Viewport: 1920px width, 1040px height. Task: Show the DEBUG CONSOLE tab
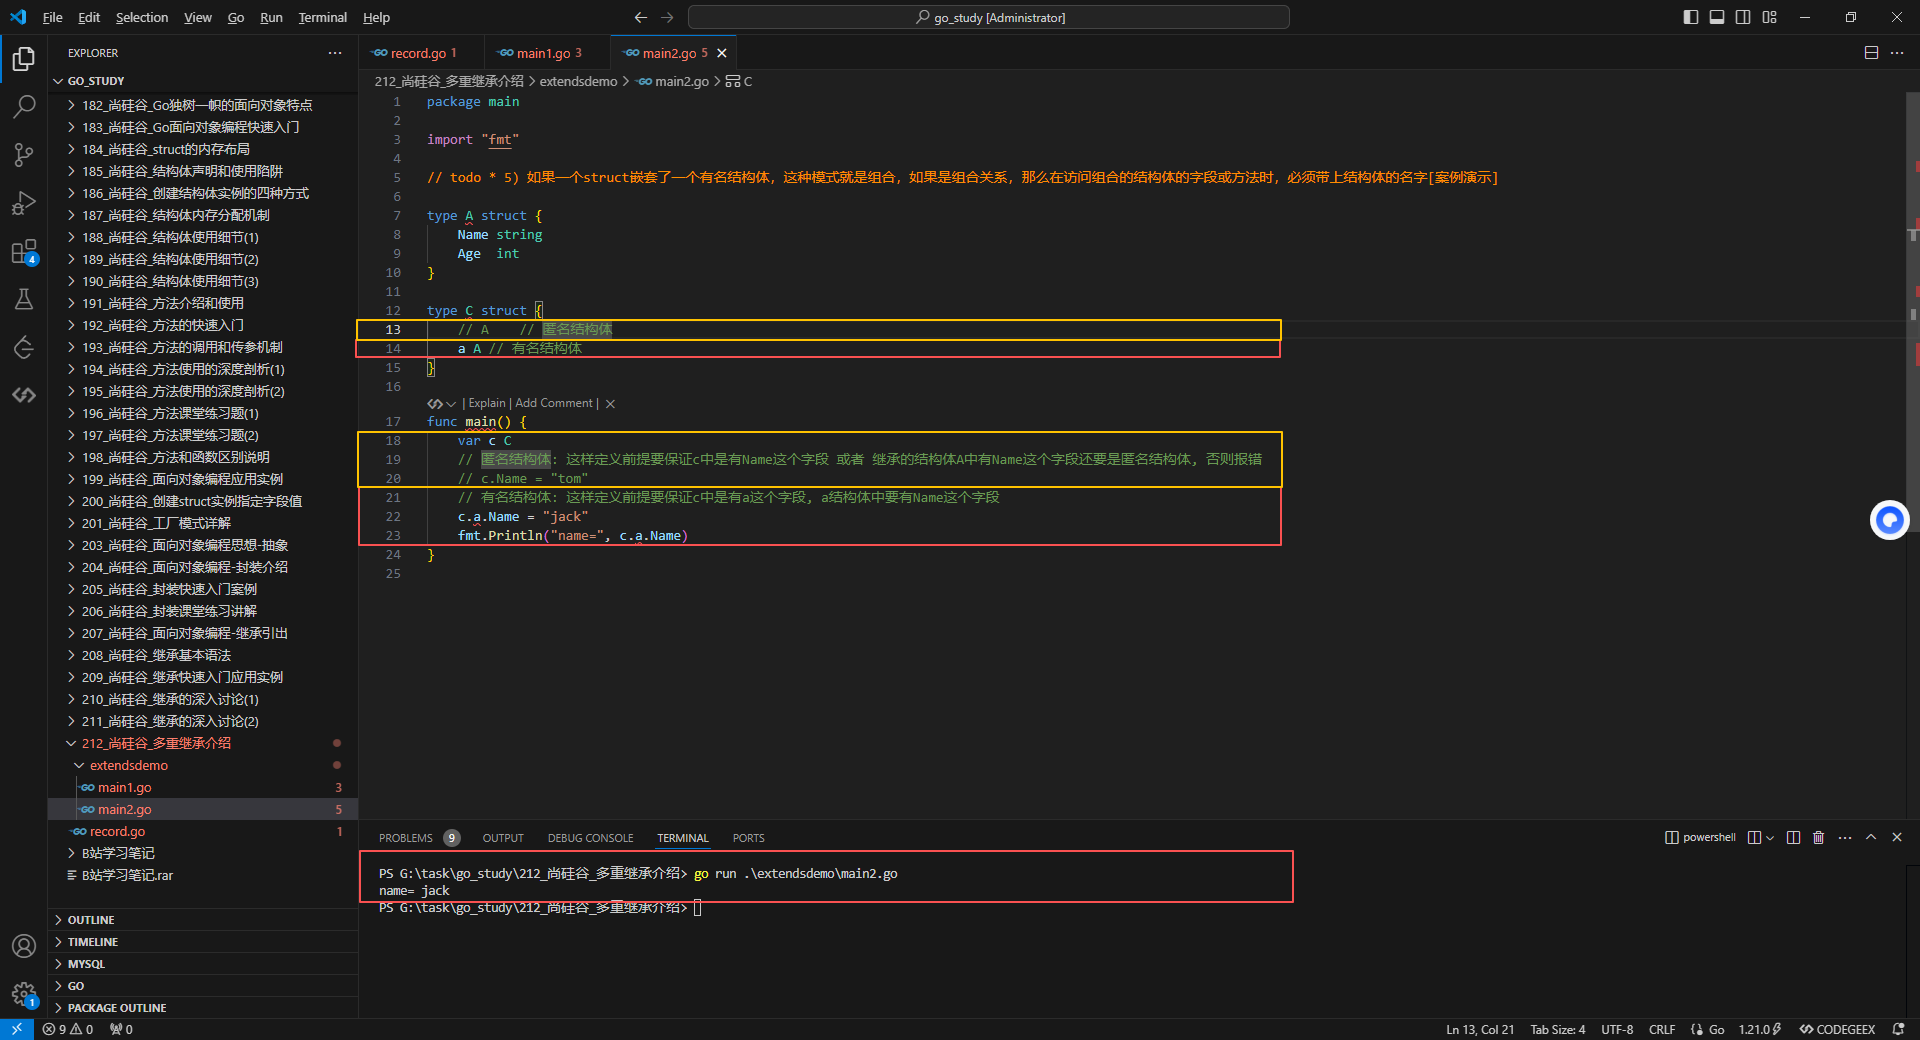point(590,838)
